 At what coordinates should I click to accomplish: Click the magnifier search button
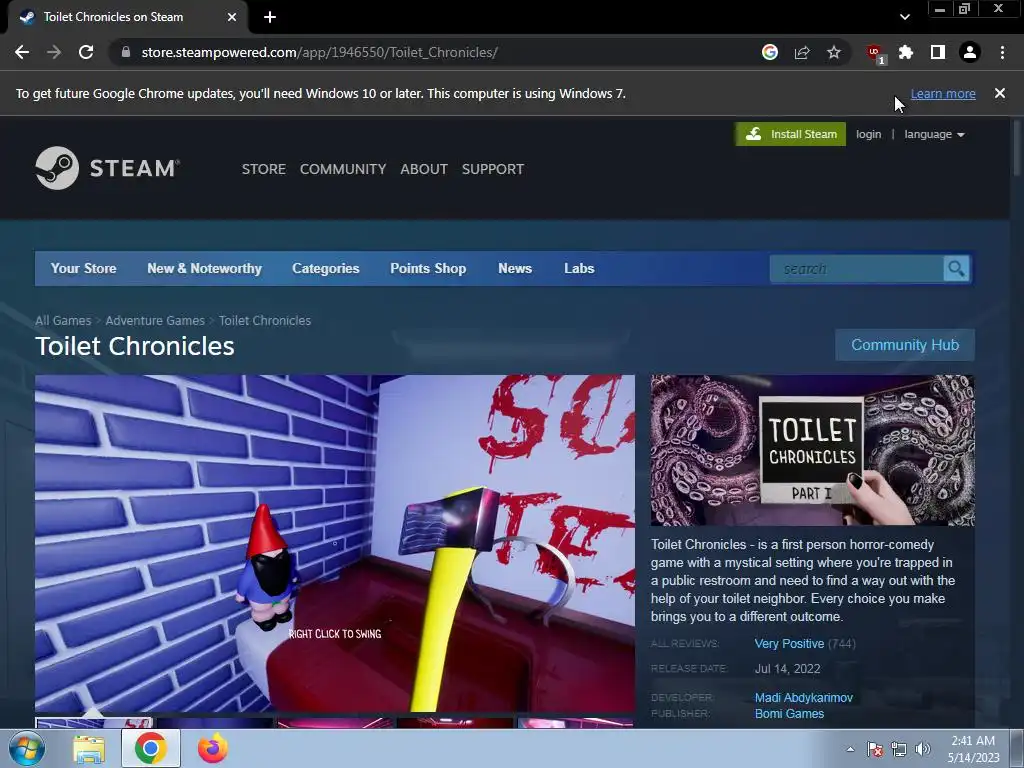956,269
